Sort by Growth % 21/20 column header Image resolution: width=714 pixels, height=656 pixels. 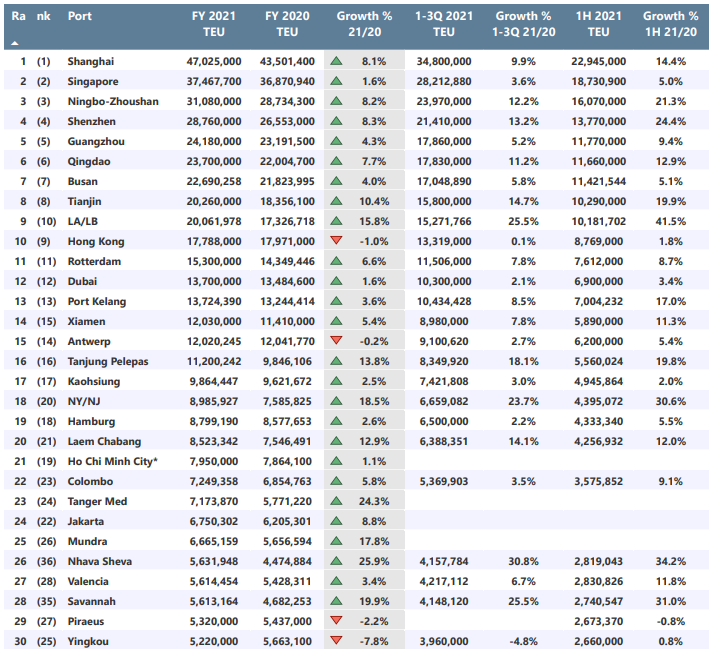coord(364,24)
